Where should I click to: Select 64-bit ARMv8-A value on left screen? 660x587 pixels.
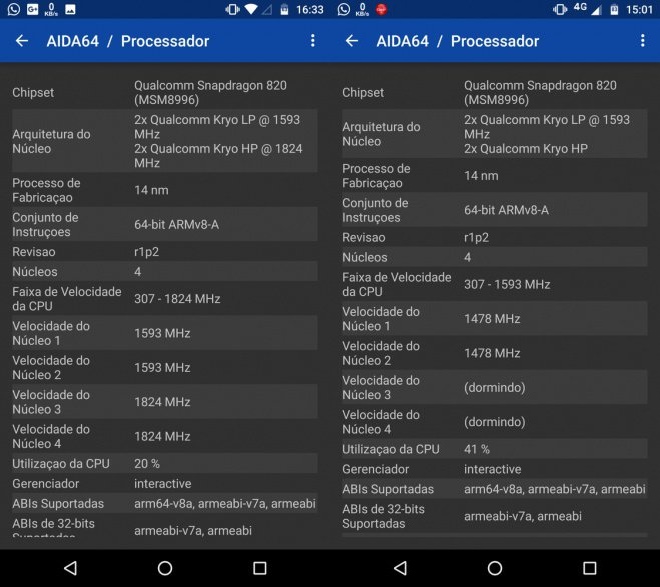[176, 225]
